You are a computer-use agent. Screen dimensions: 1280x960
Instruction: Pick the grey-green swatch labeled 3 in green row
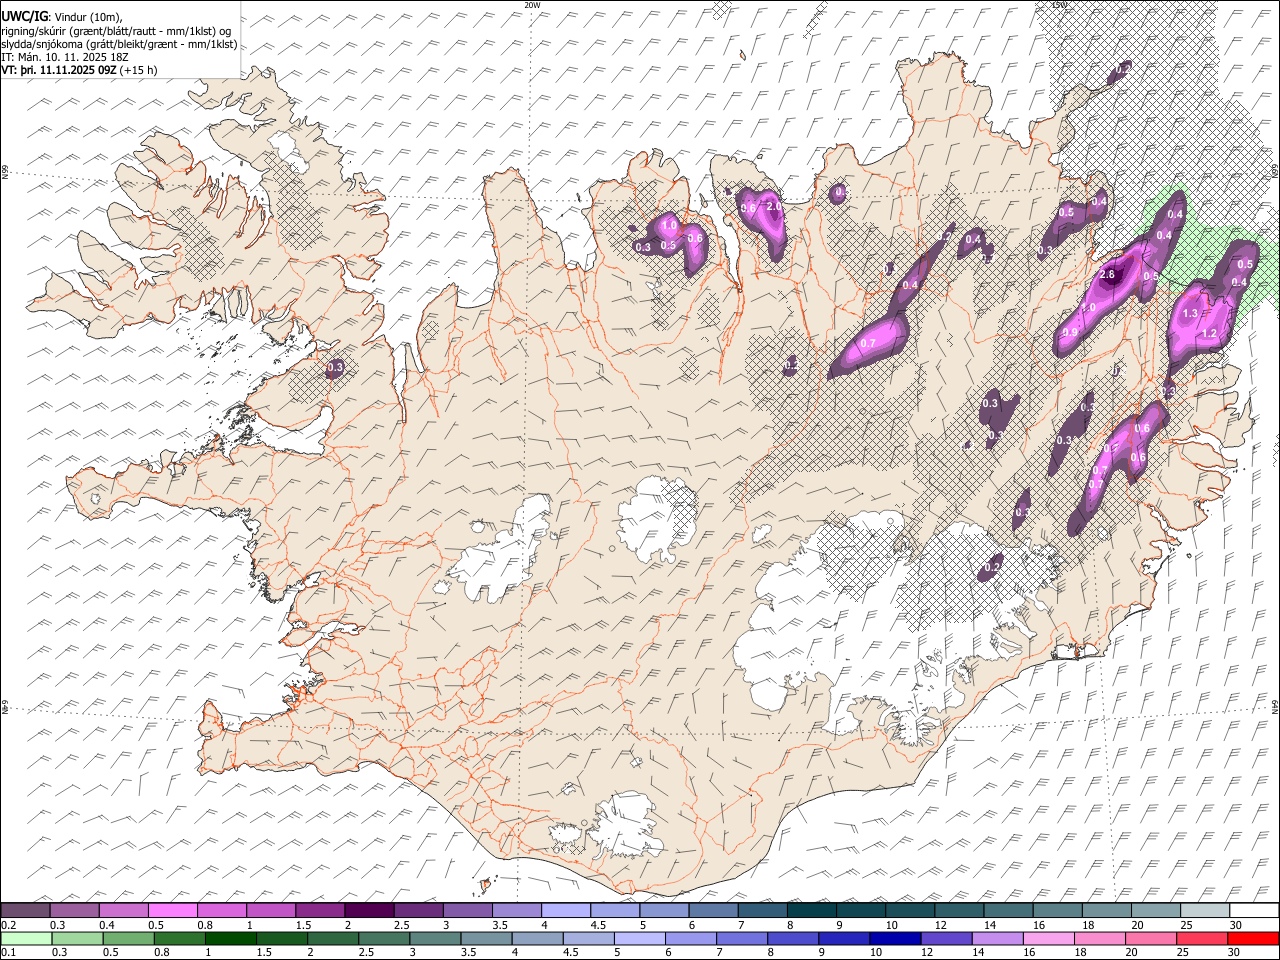point(434,938)
